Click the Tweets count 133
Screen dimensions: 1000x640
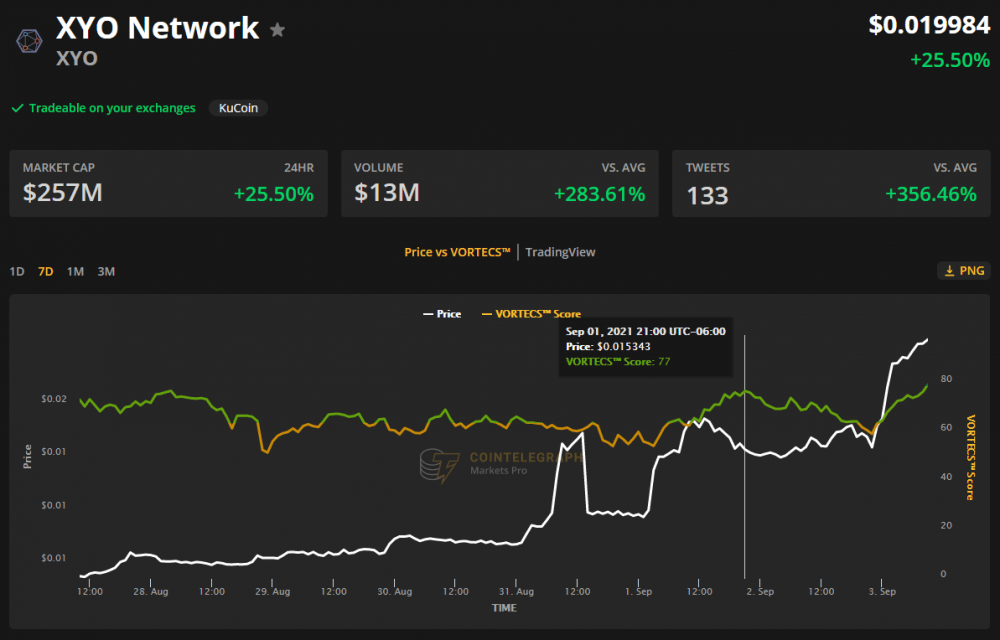click(x=707, y=195)
